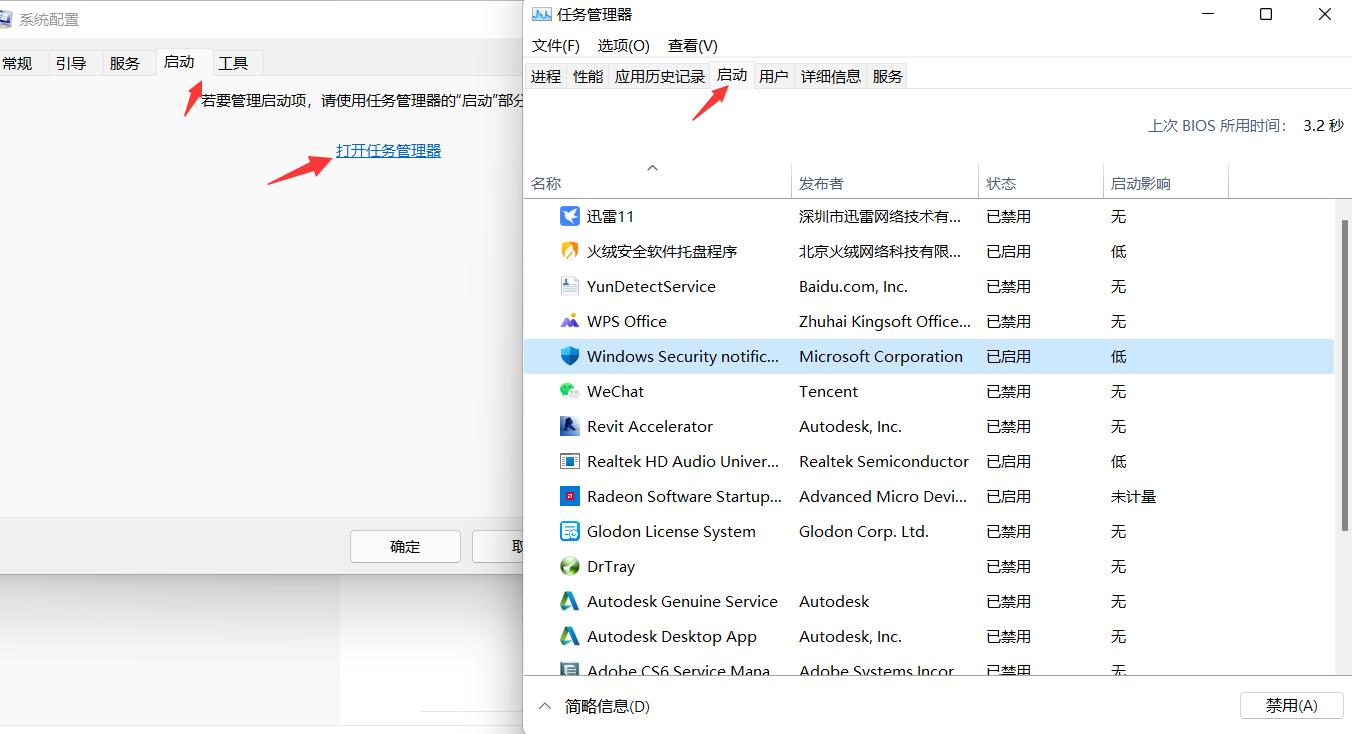Click publisher cell 北京火绒网络科技有限...
The height and width of the screenshot is (734, 1352).
point(880,251)
